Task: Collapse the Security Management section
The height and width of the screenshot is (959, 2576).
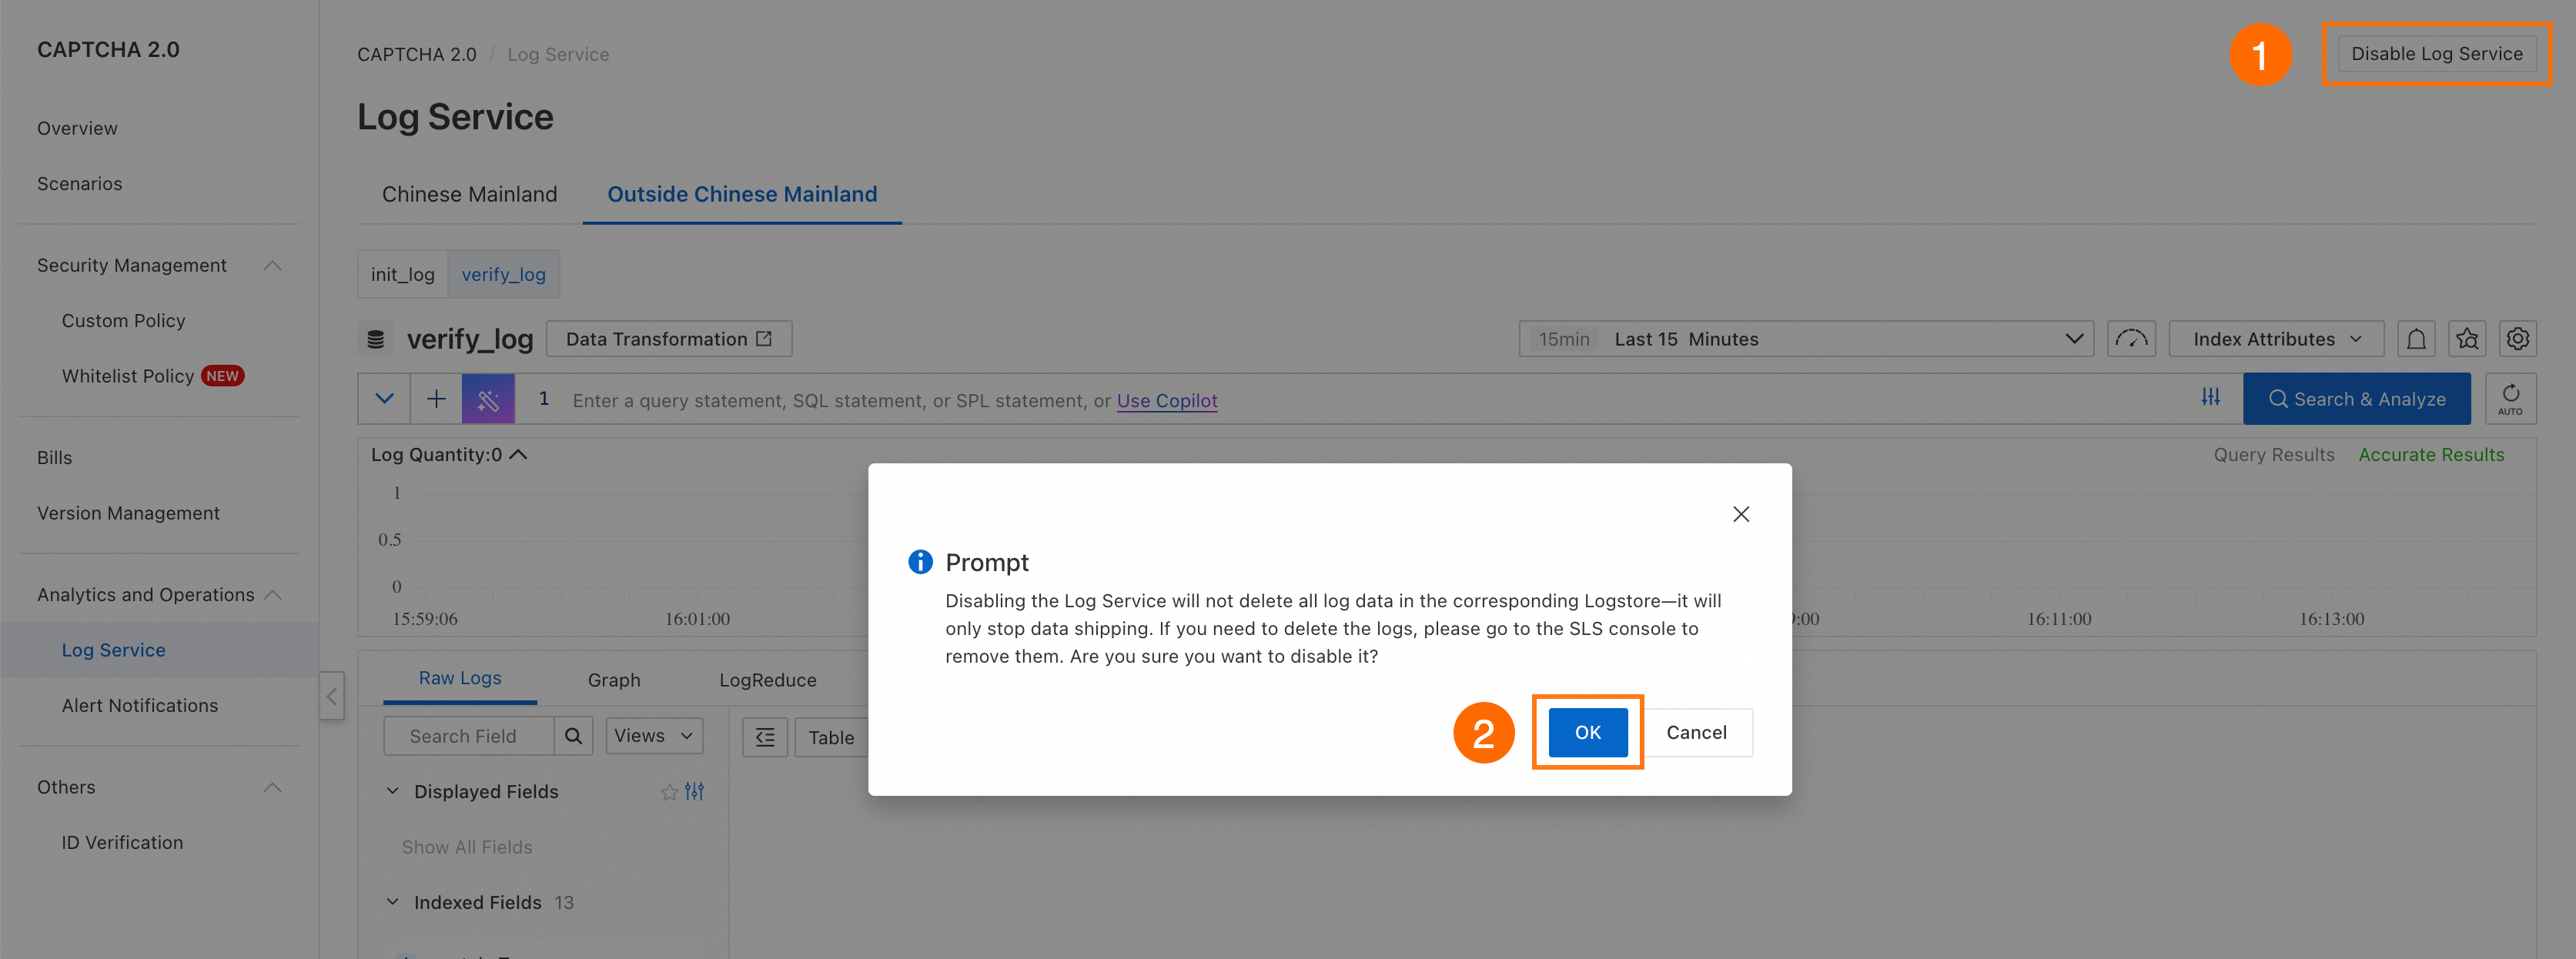Action: (x=272, y=265)
